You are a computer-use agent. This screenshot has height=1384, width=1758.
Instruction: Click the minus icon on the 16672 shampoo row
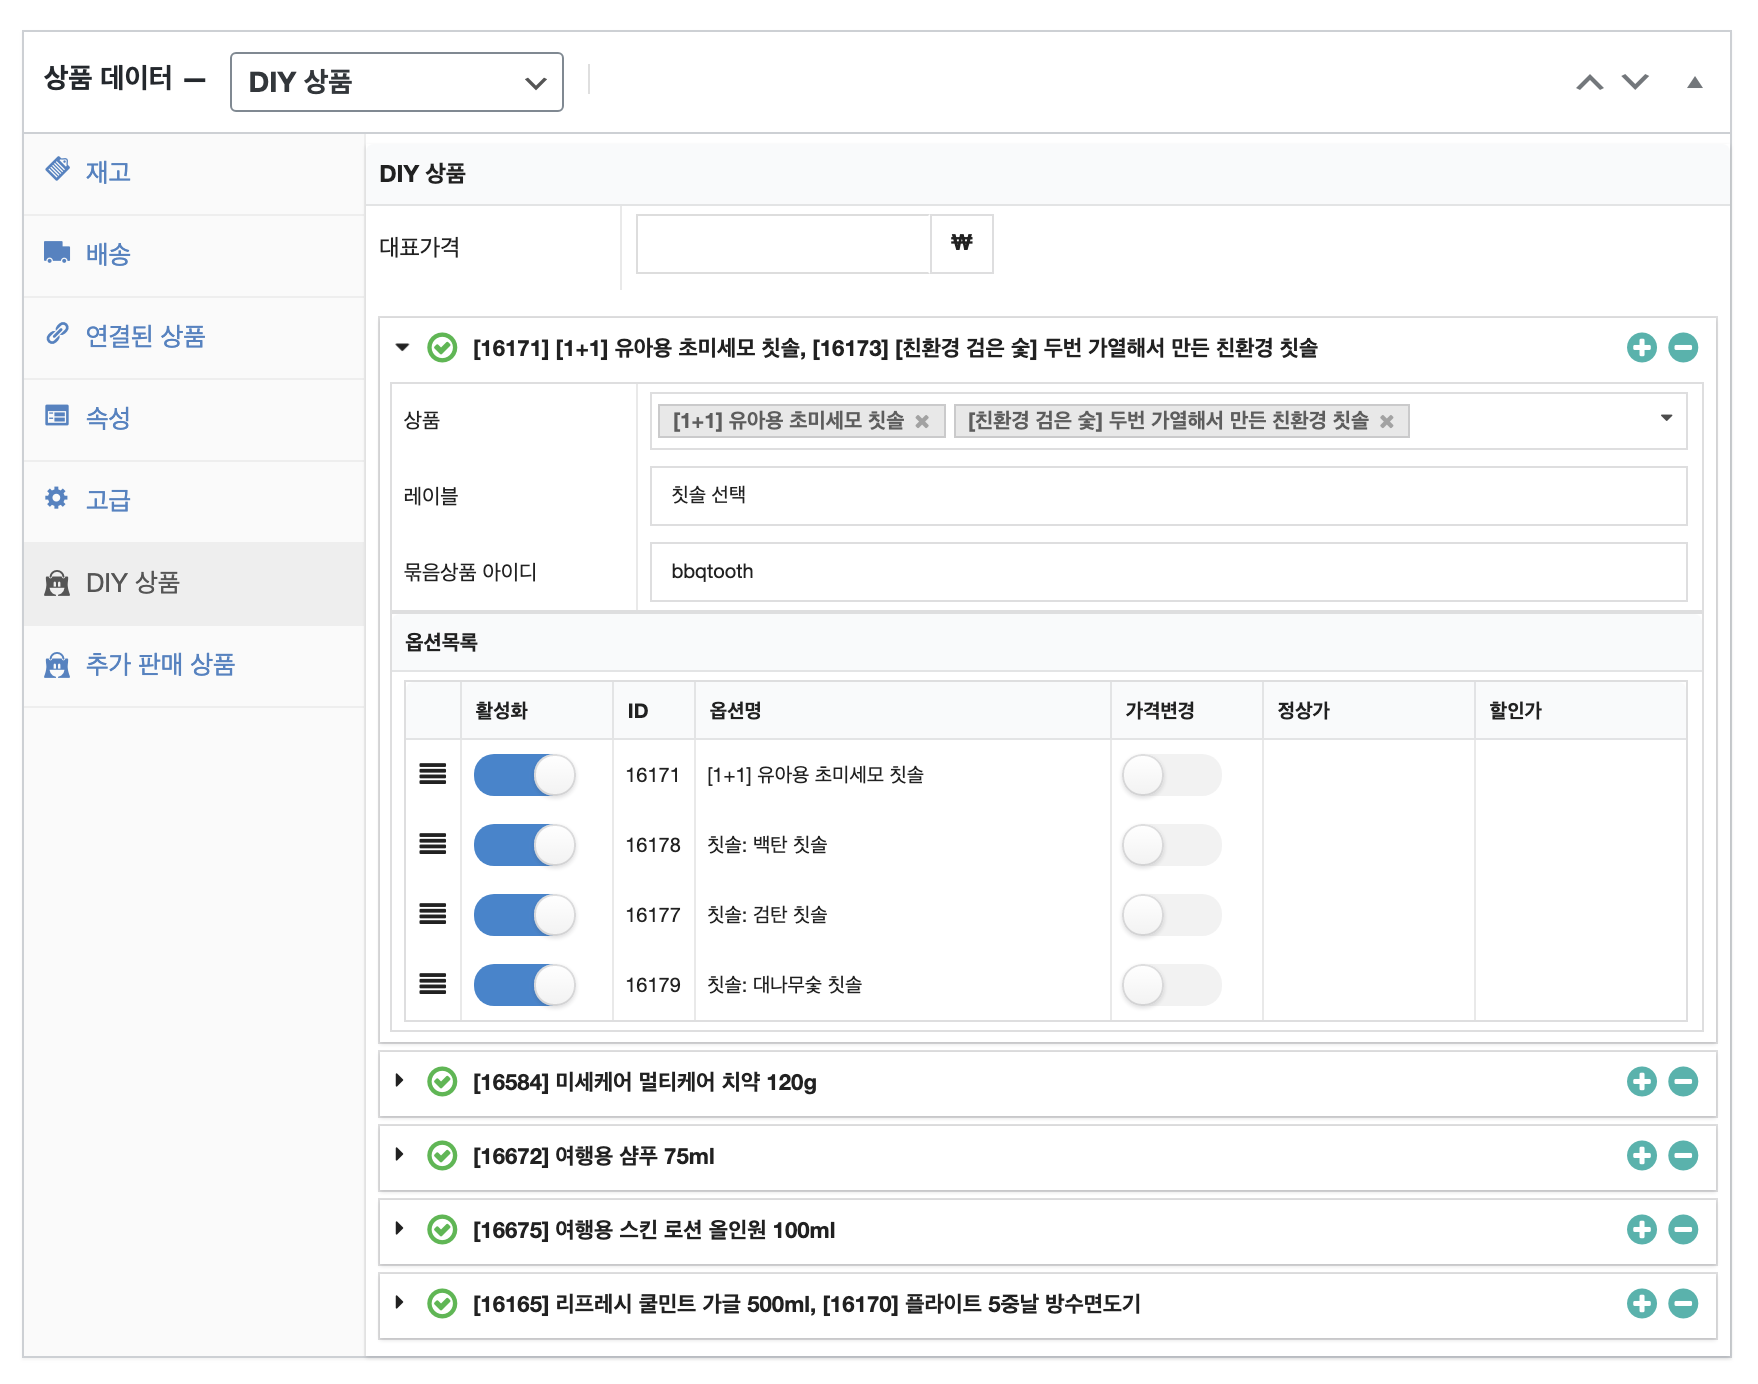(1683, 1155)
